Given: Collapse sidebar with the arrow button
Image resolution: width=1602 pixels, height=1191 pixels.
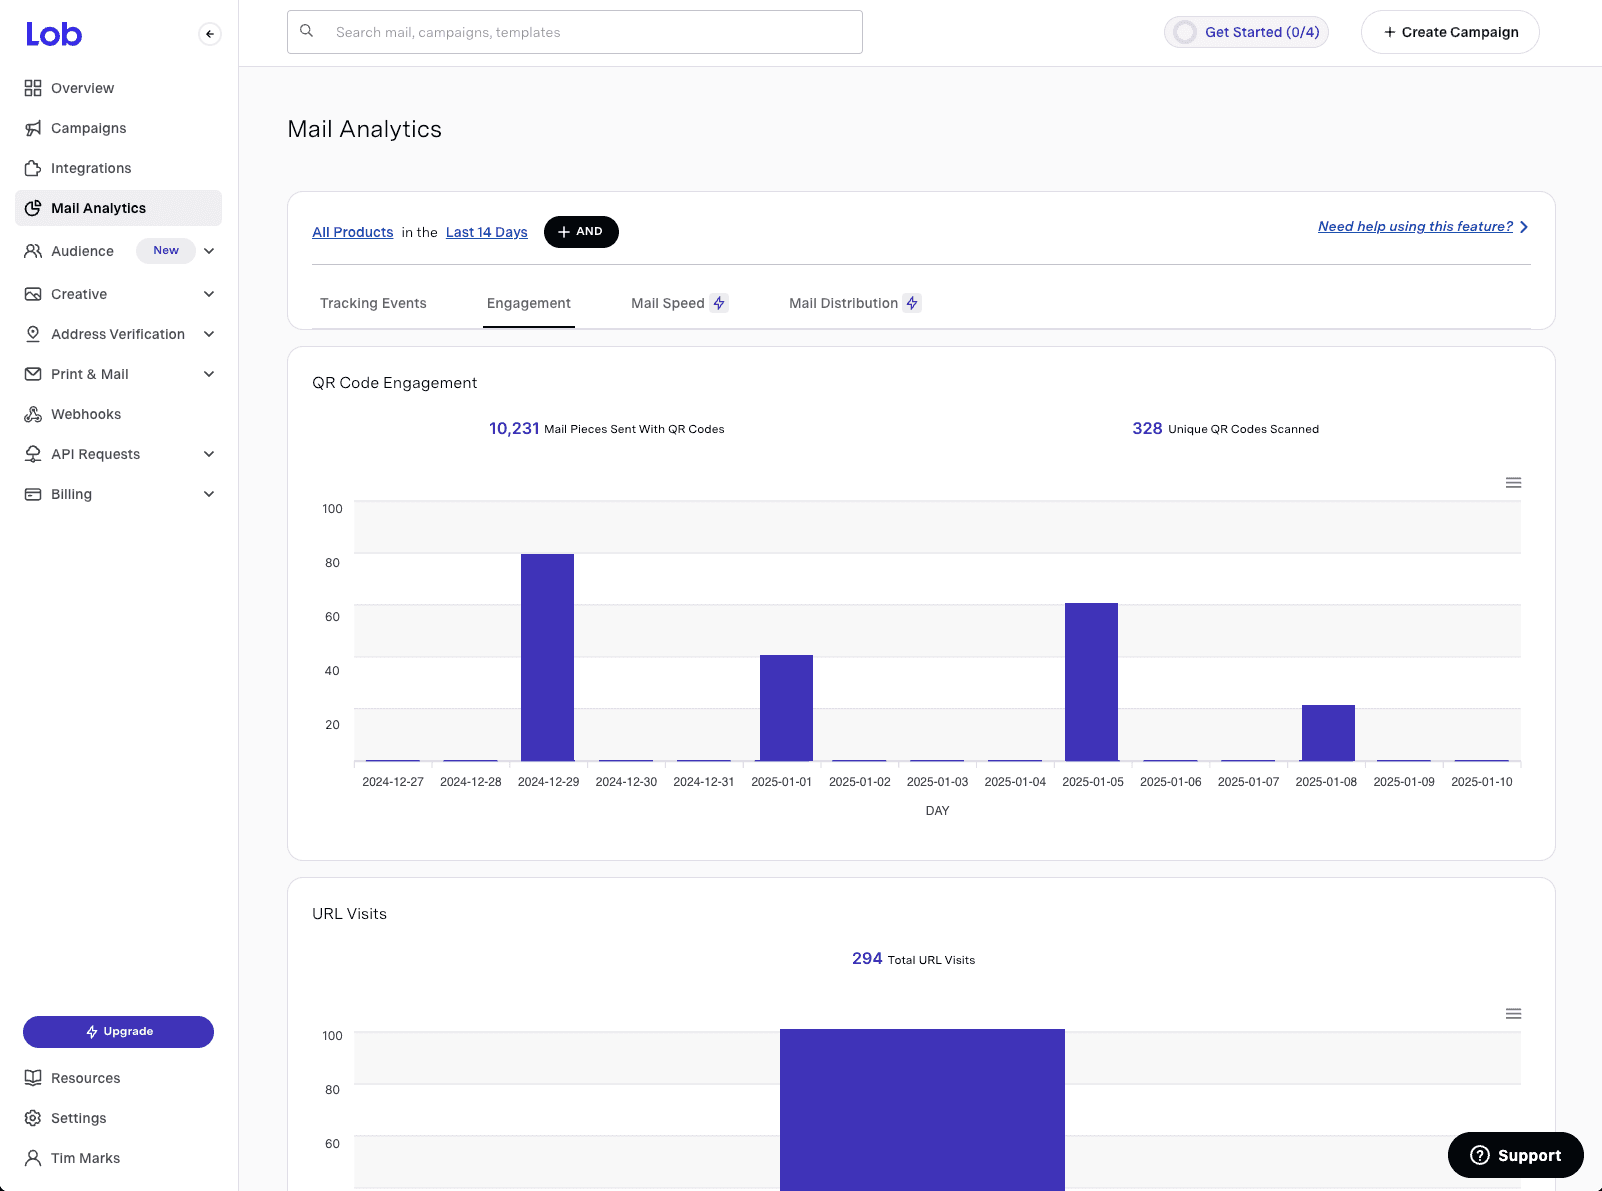Looking at the screenshot, I should tap(210, 34).
